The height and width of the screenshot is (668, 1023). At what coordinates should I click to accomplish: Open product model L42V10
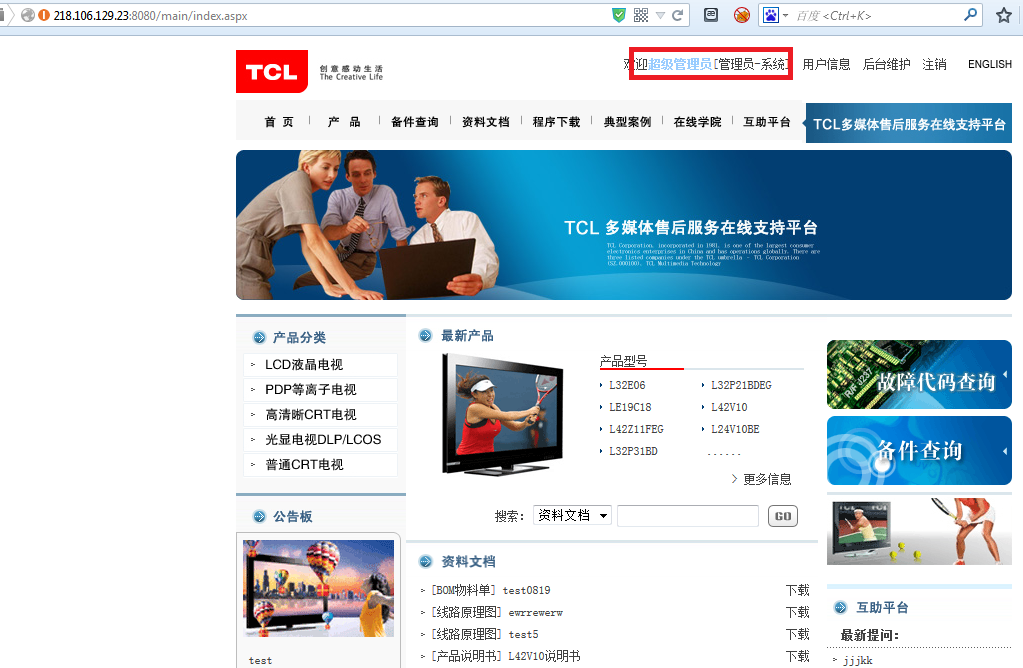coord(729,407)
